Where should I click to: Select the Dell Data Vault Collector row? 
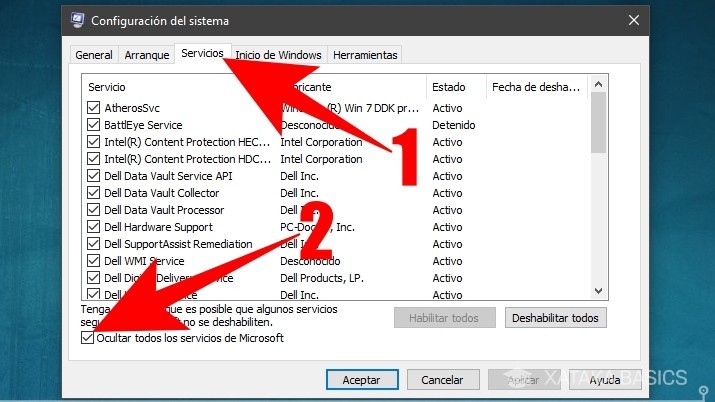coord(161,193)
